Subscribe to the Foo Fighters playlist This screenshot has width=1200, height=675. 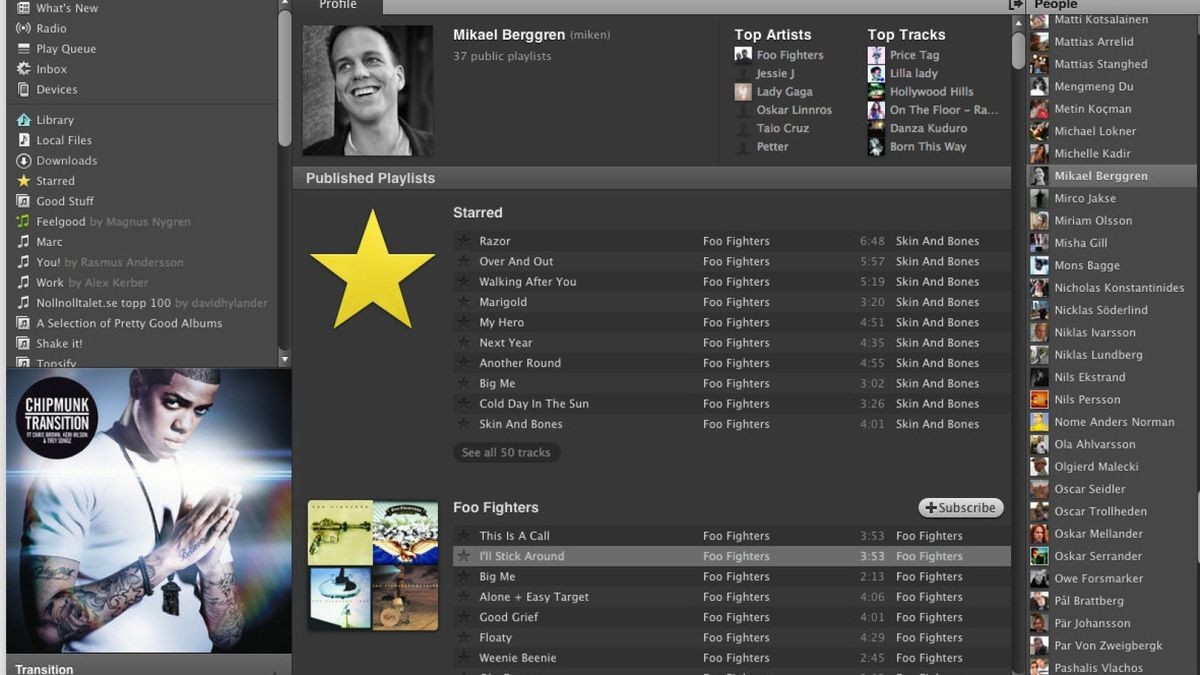960,507
